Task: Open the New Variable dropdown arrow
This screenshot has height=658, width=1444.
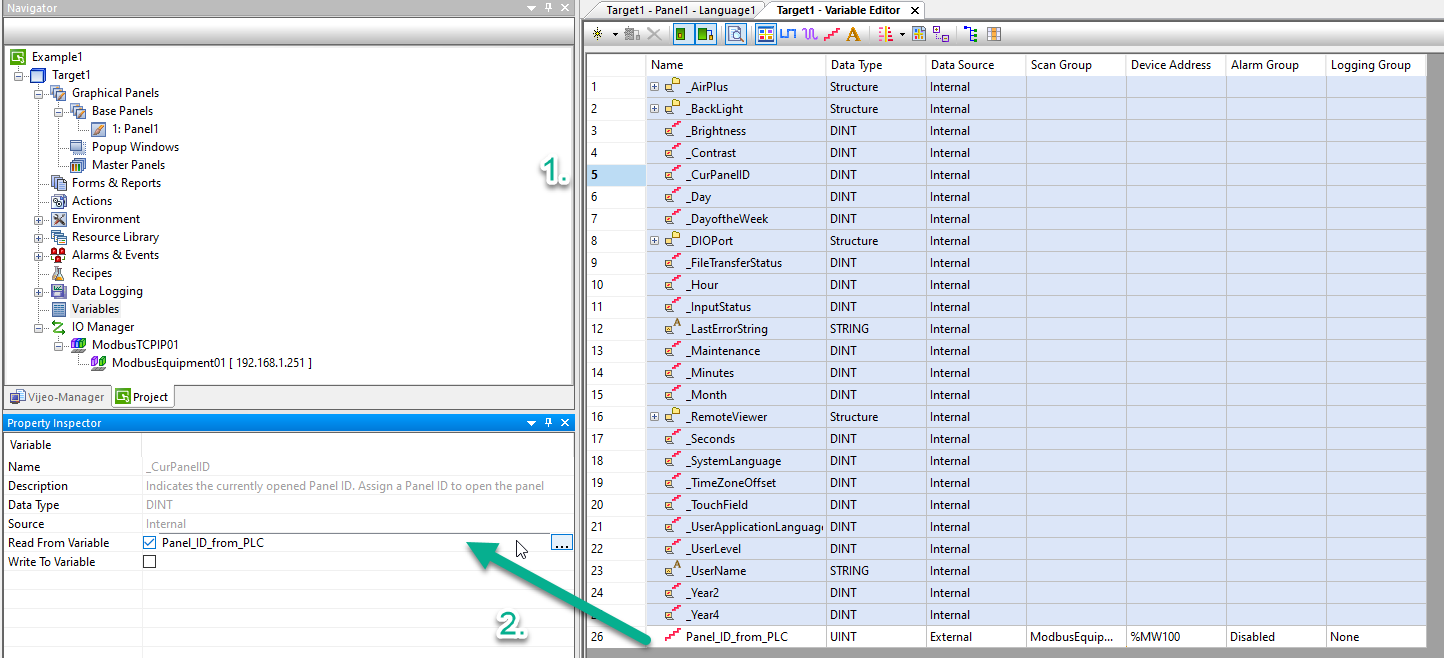Action: [x=615, y=35]
